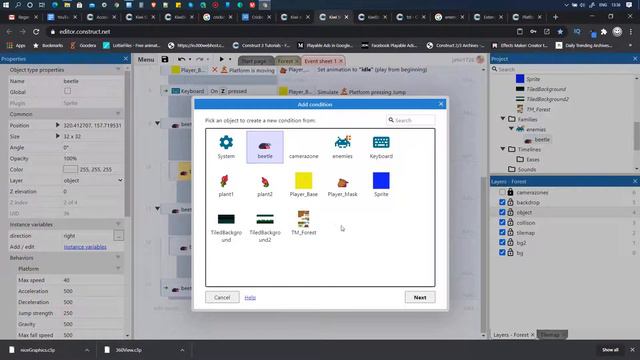
Task: Toggle bg layer visibility checkbox
Action: click(502, 253)
